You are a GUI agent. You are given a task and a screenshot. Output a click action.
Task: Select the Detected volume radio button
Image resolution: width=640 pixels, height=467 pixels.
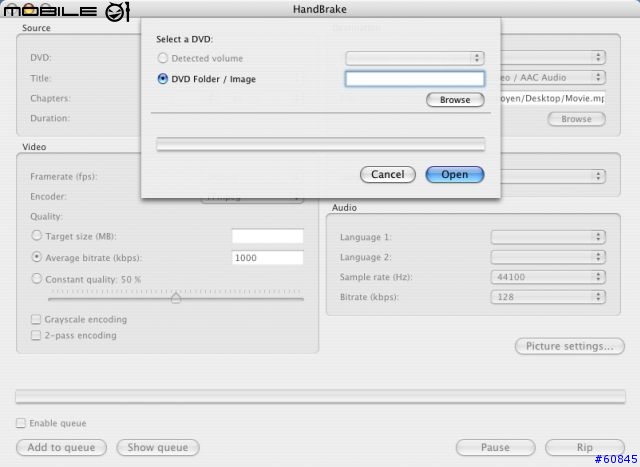[x=163, y=58]
